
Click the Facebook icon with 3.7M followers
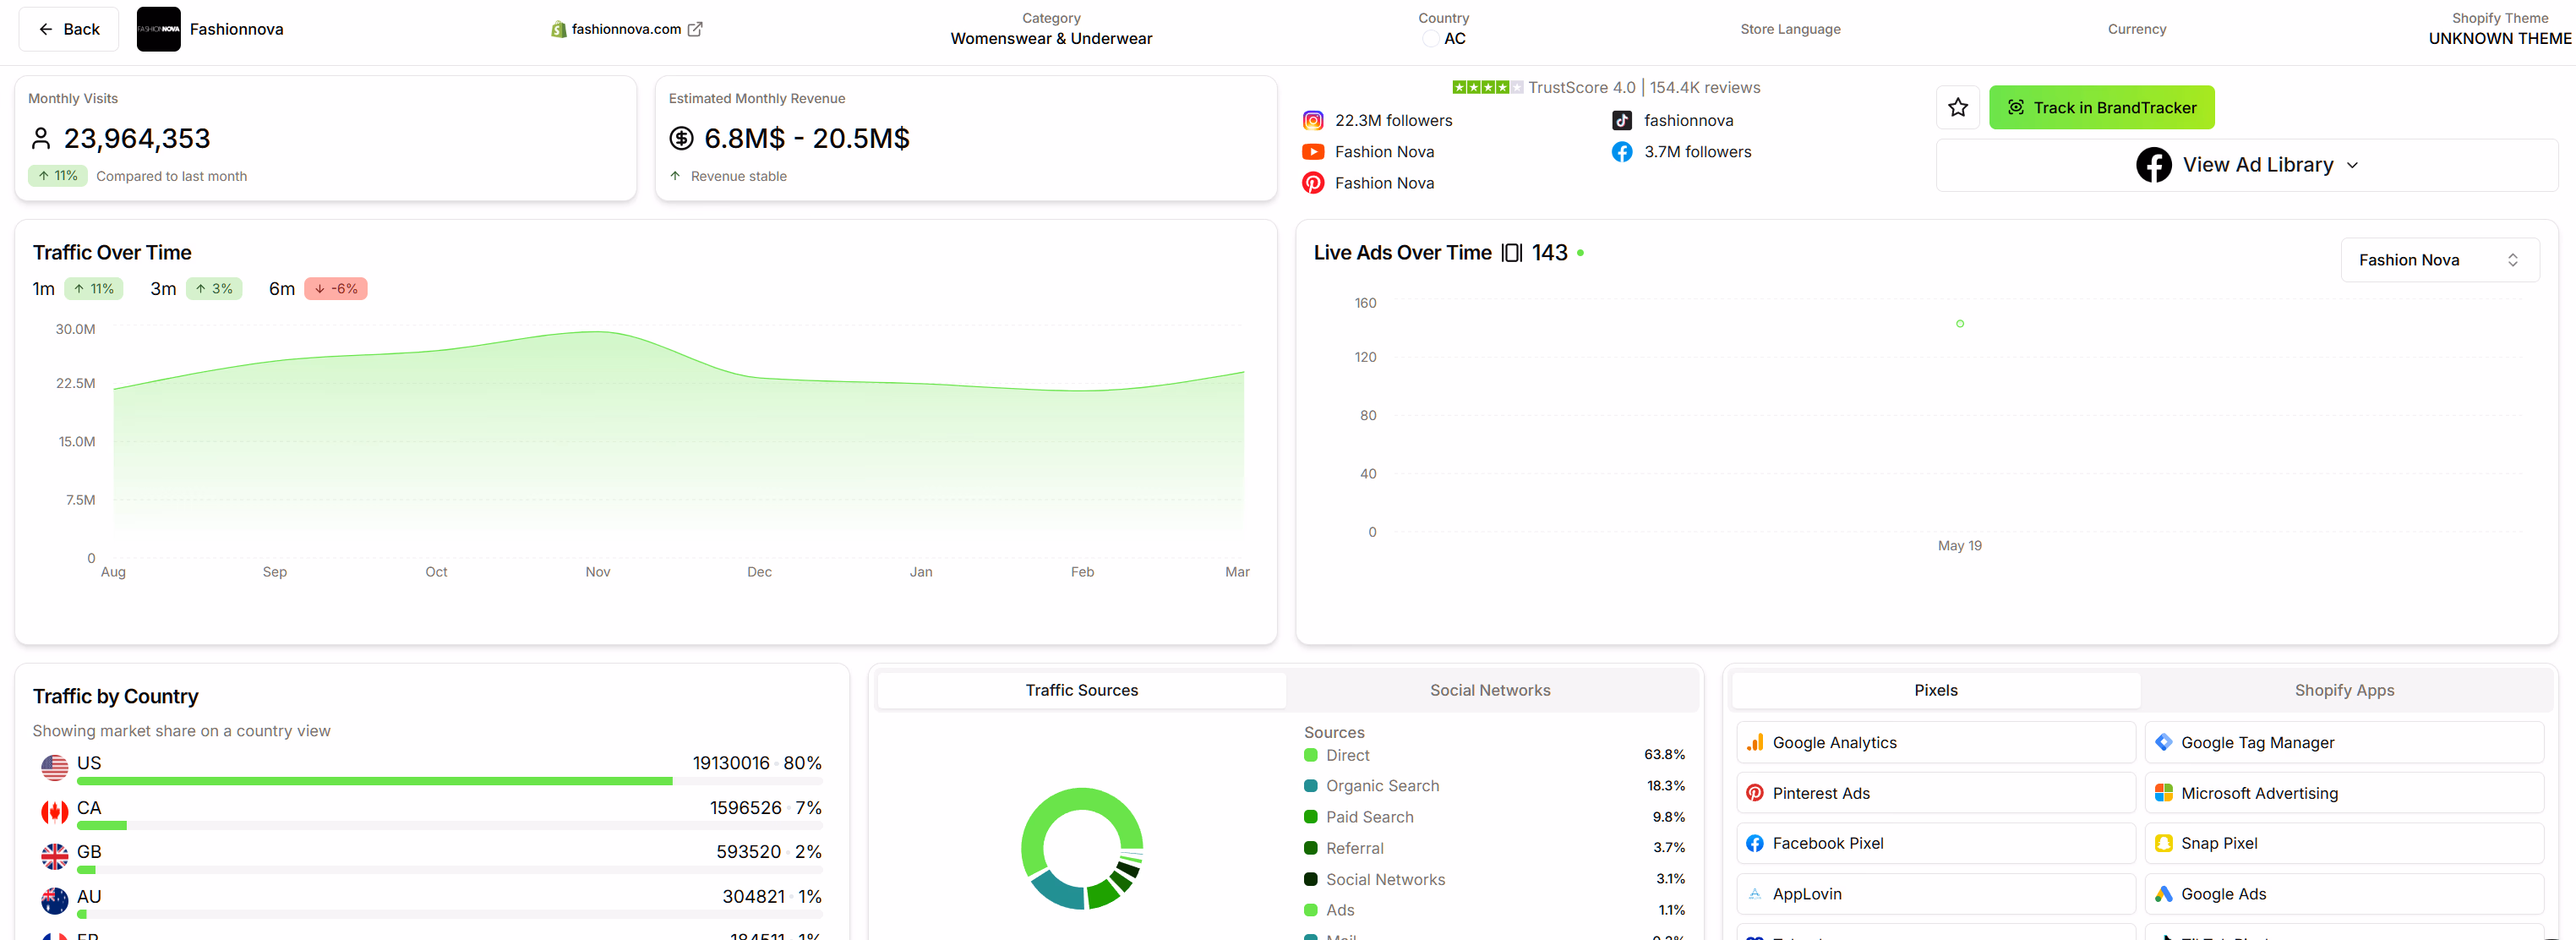coord(1622,152)
